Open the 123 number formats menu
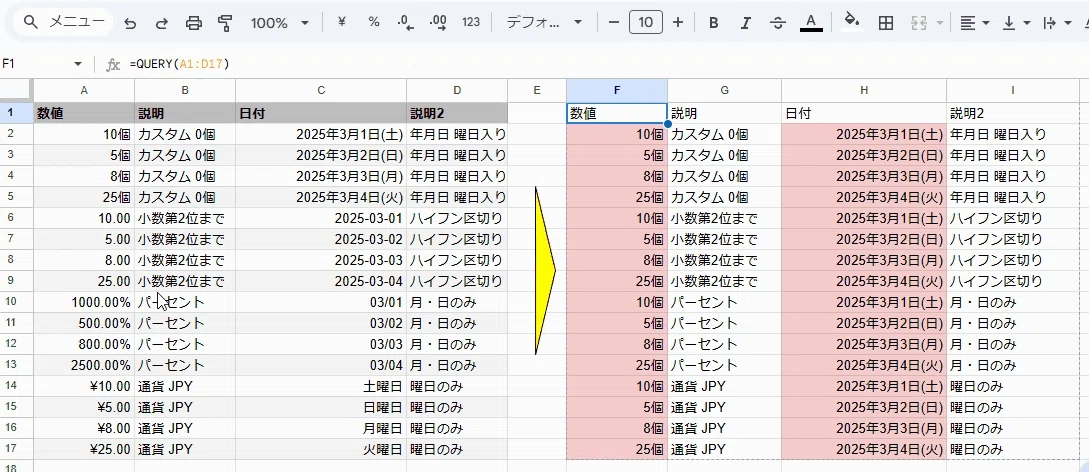 point(471,22)
